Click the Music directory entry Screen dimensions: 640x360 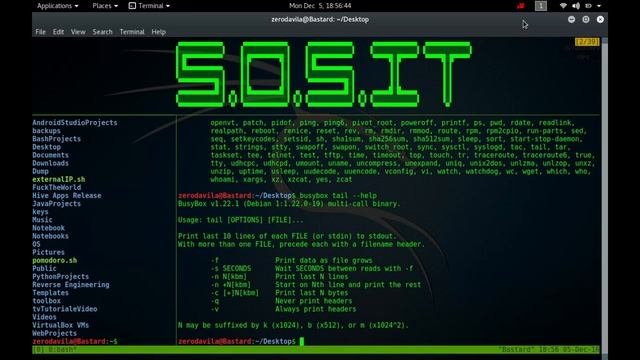[x=42, y=220]
